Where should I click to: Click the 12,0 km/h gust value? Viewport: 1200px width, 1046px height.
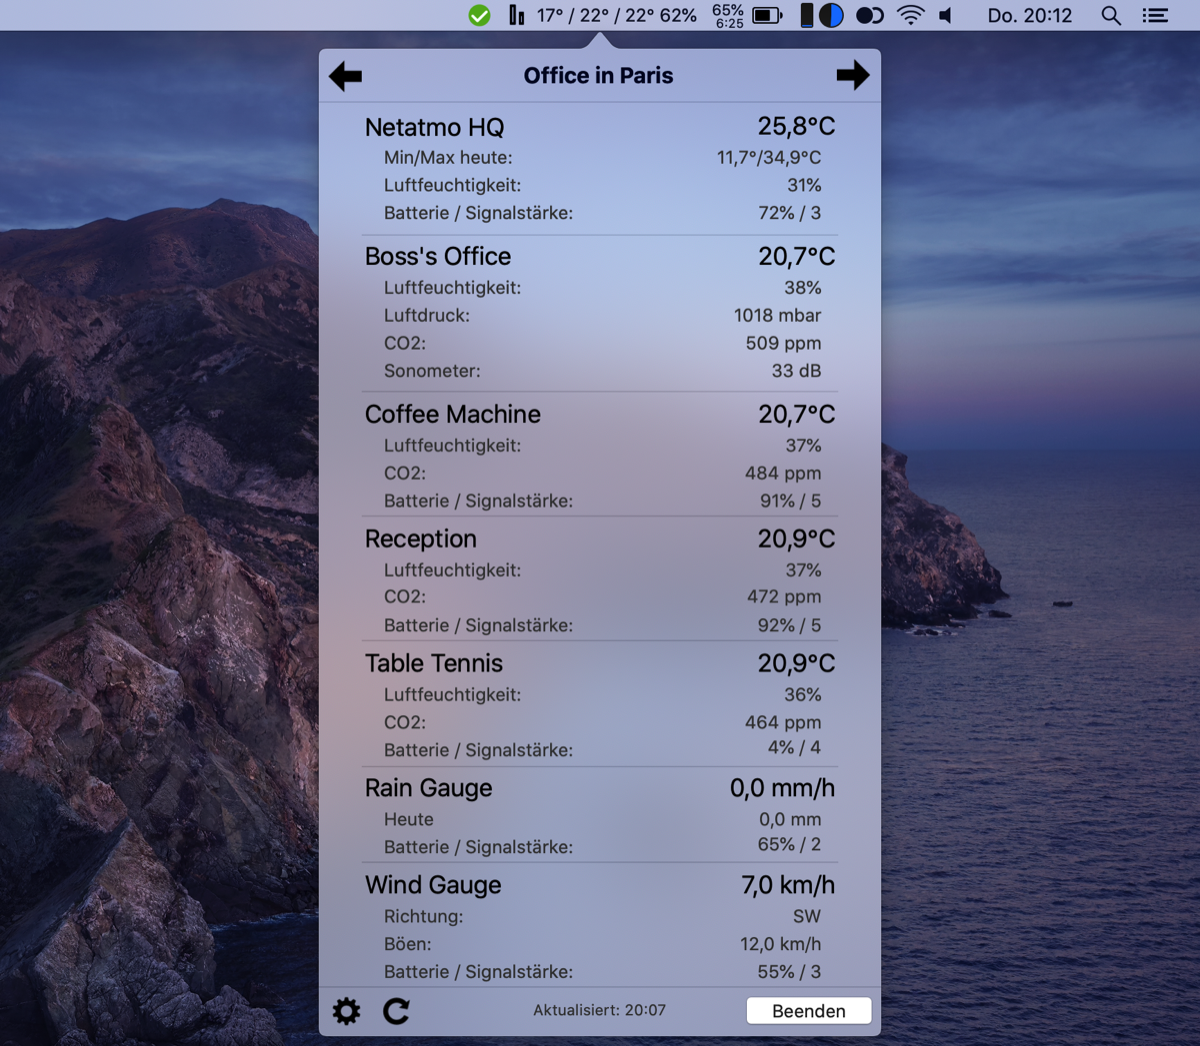[x=781, y=944]
